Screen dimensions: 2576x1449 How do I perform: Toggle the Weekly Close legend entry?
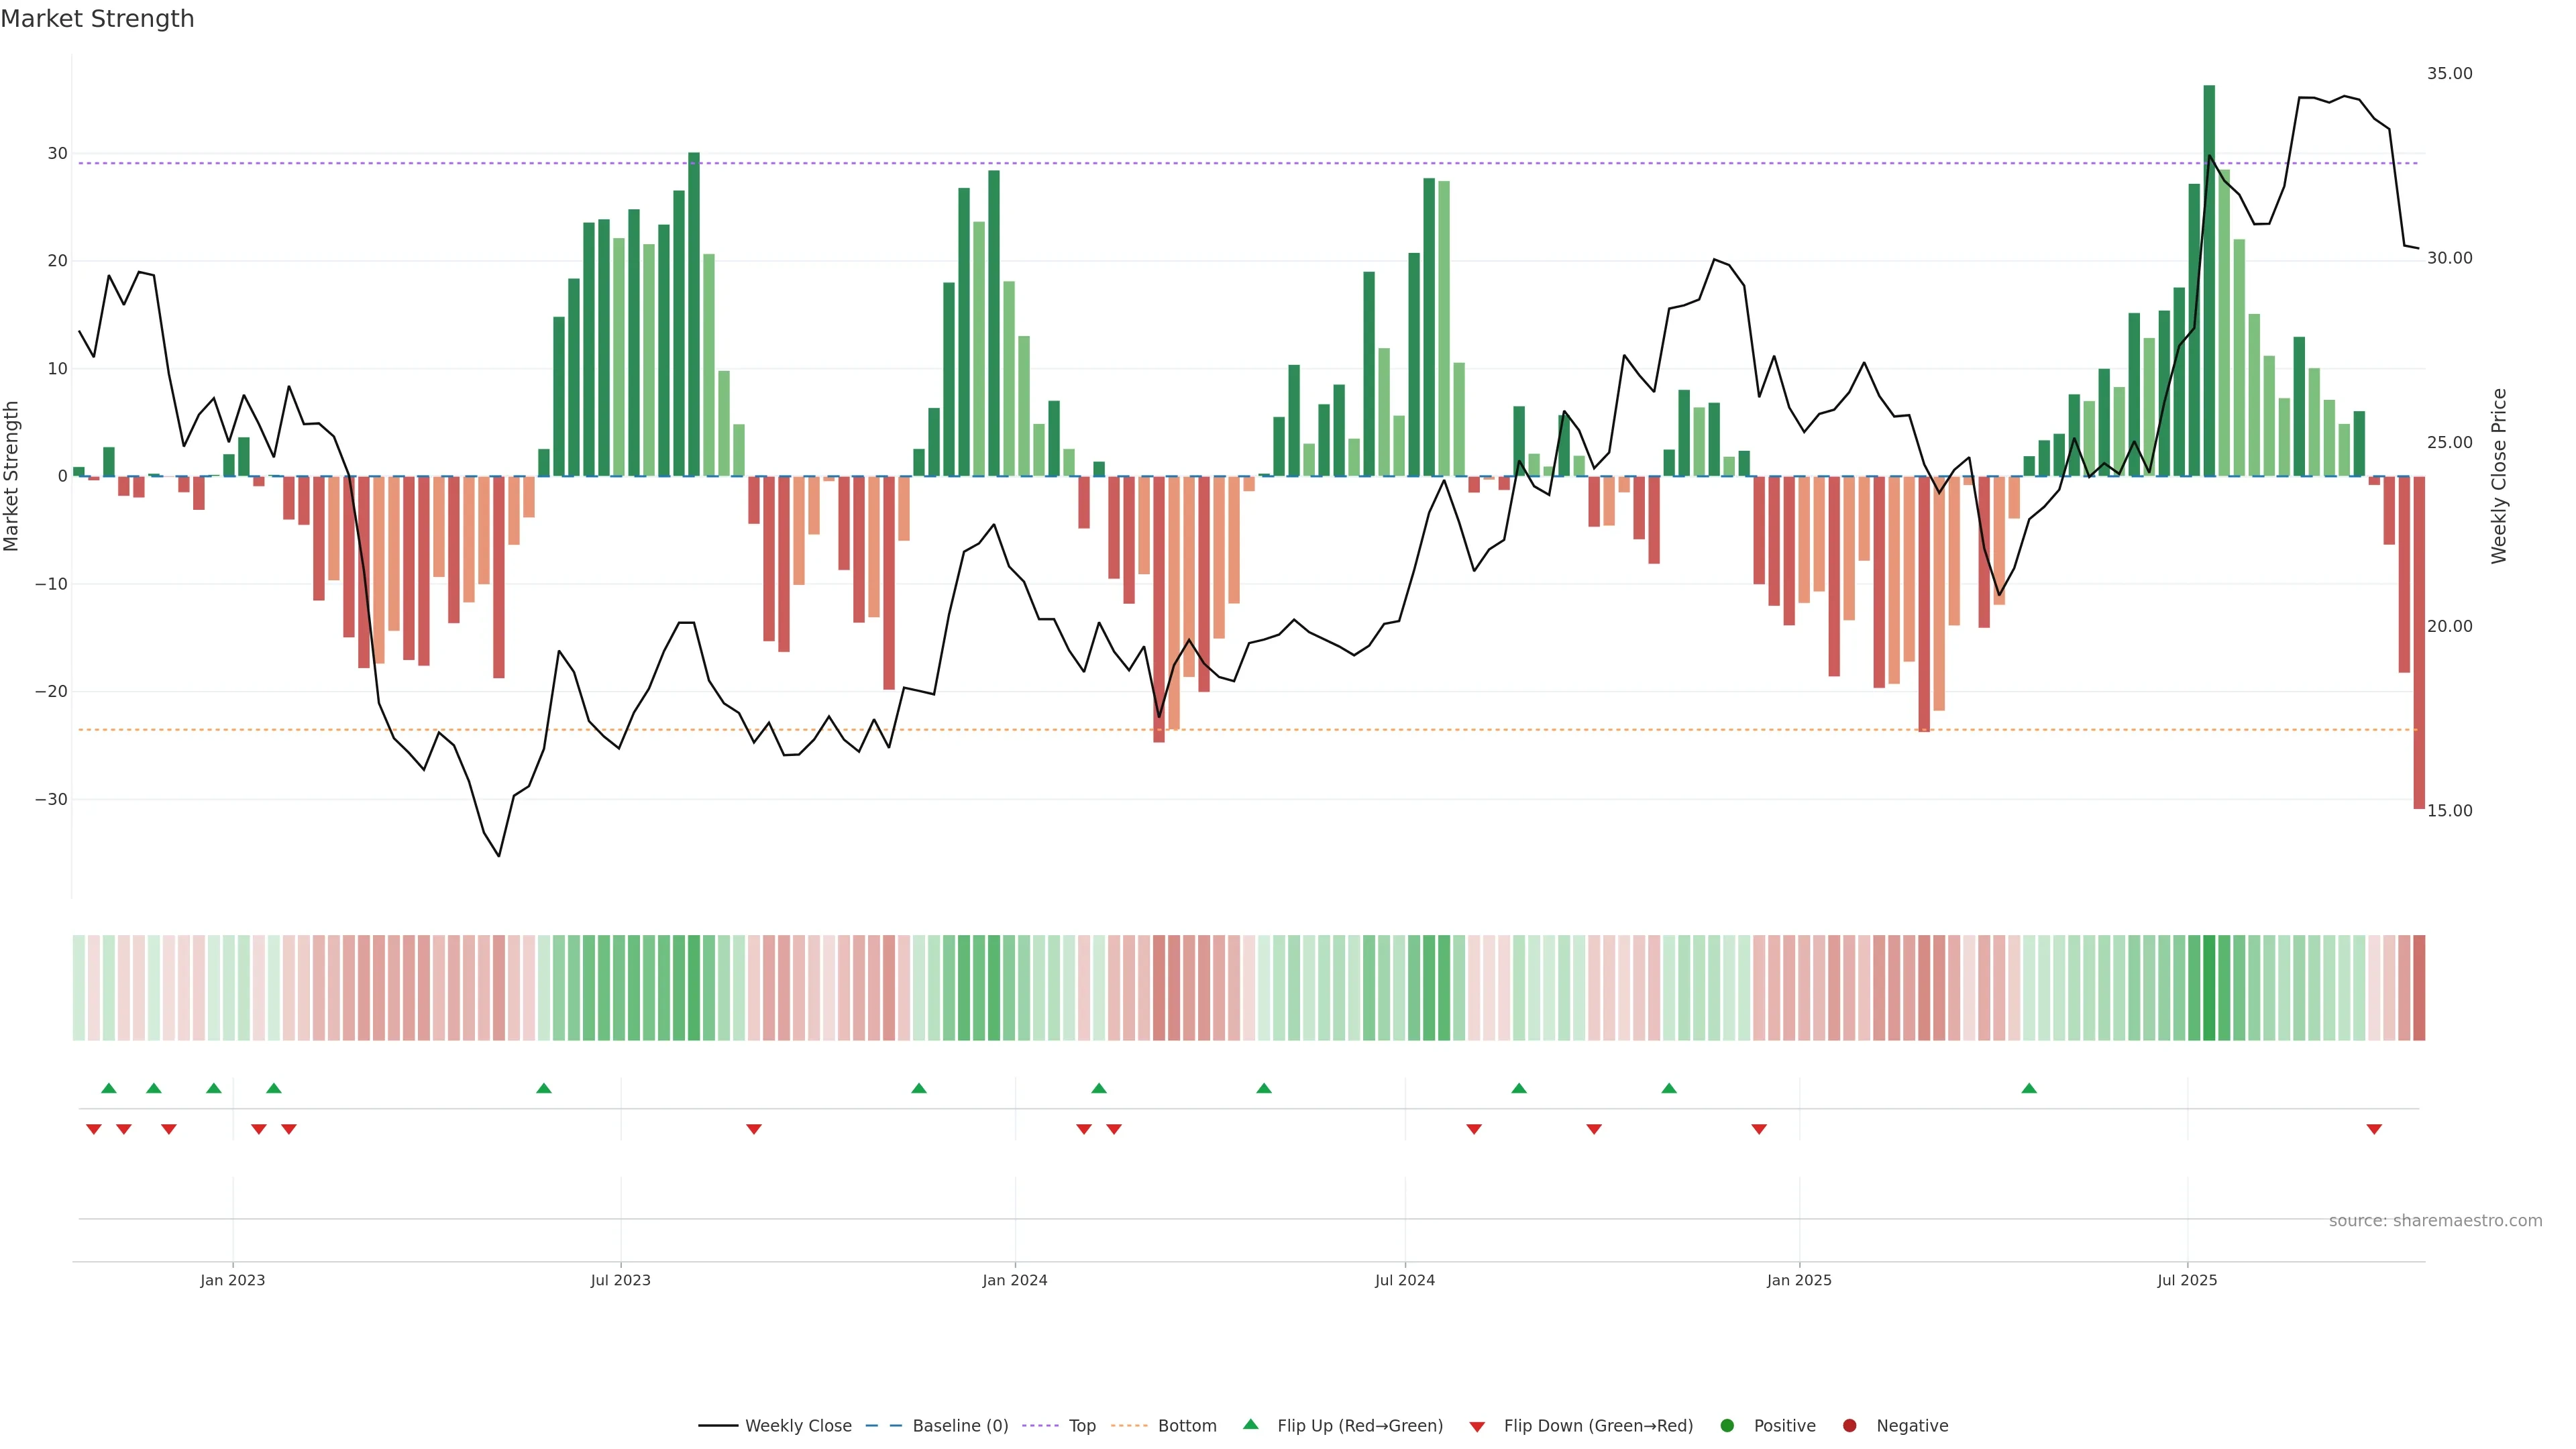[x=797, y=1426]
